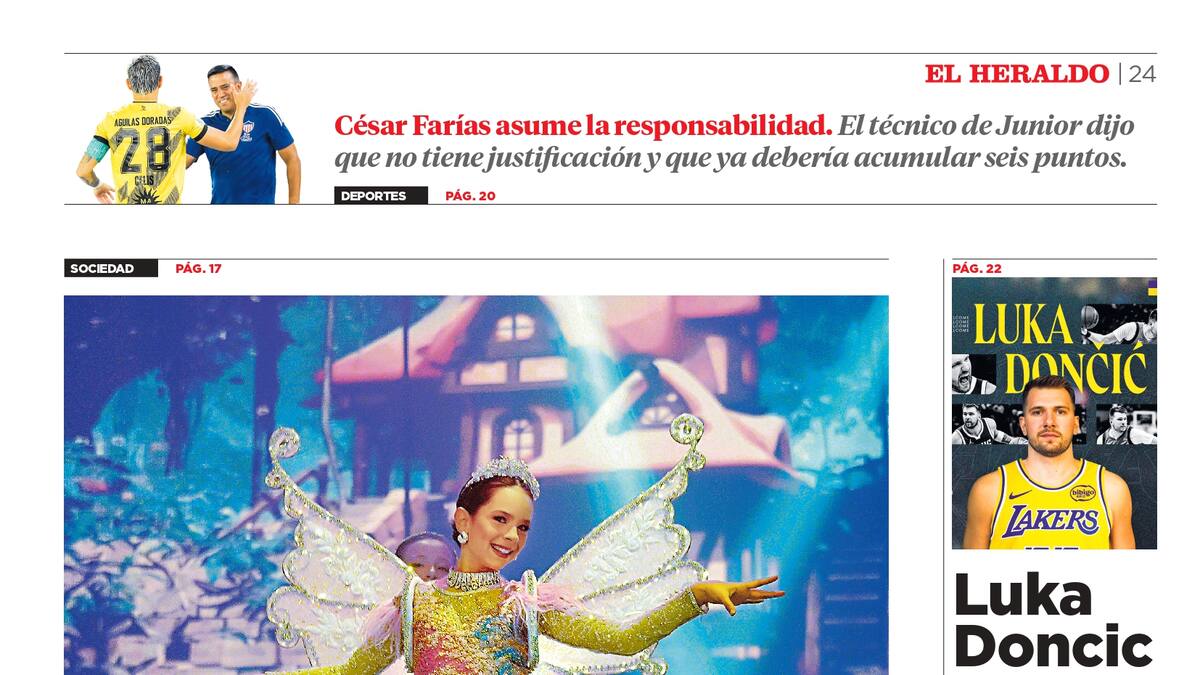This screenshot has height=675, width=1200.
Task: Click the page number 24
Action: 1142,74
